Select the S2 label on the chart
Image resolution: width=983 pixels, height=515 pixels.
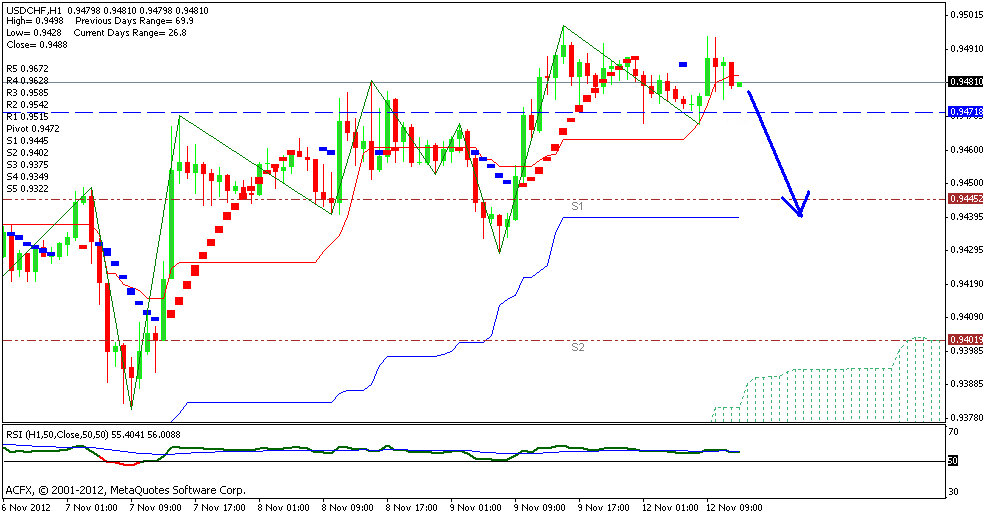577,347
